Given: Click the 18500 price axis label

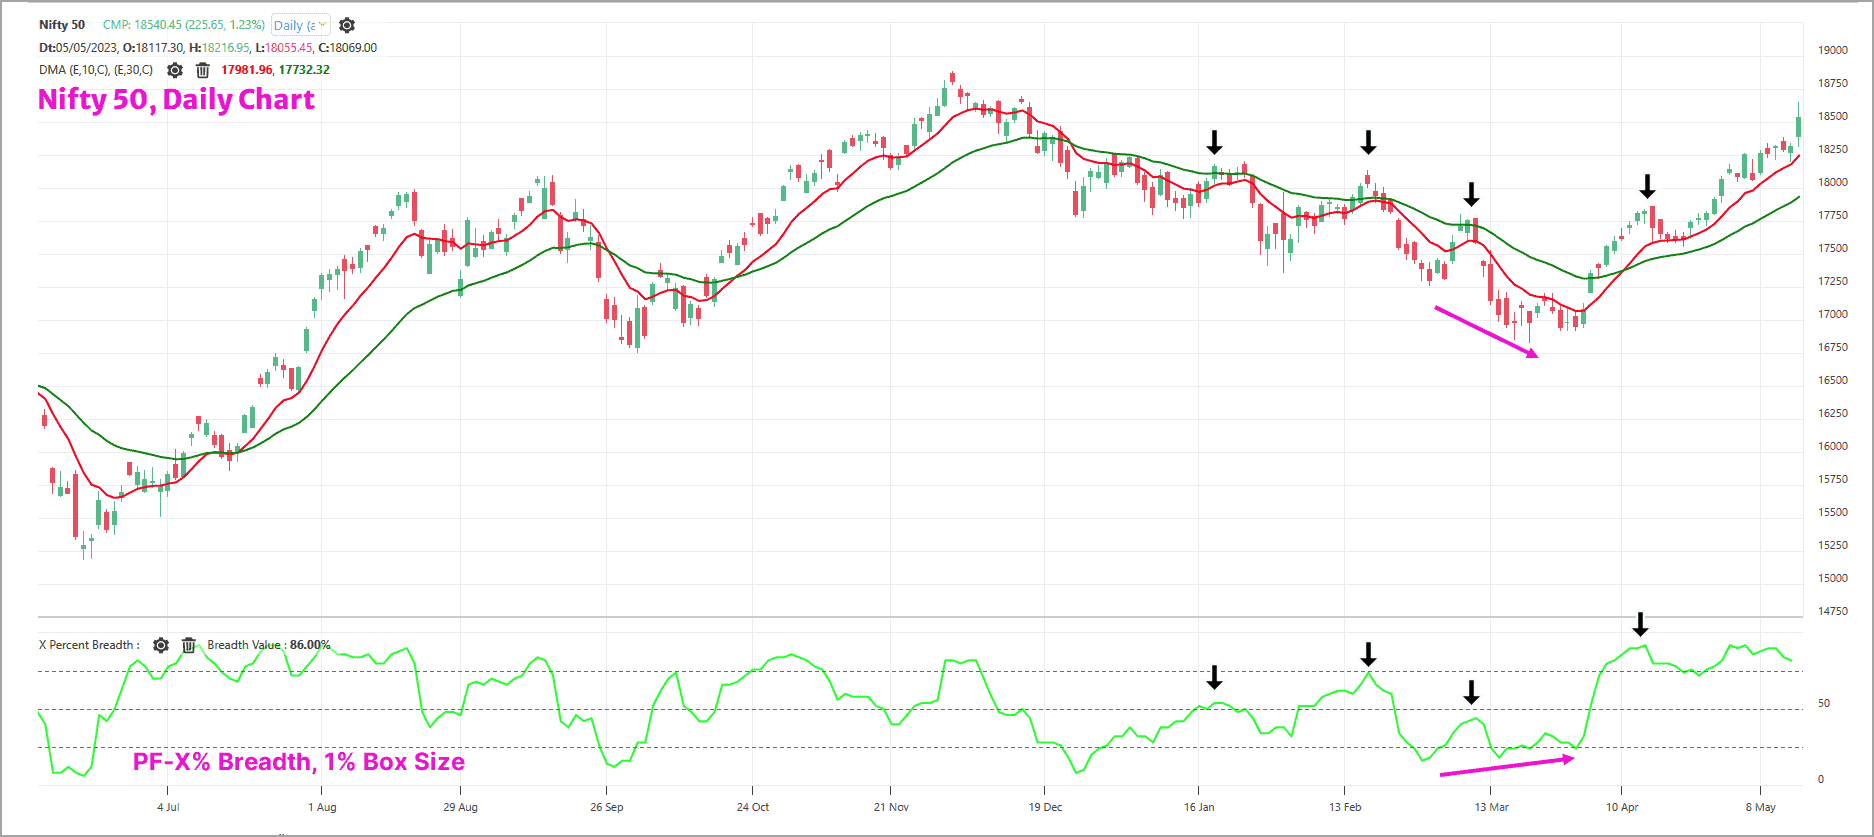Looking at the screenshot, I should pos(1833,116).
